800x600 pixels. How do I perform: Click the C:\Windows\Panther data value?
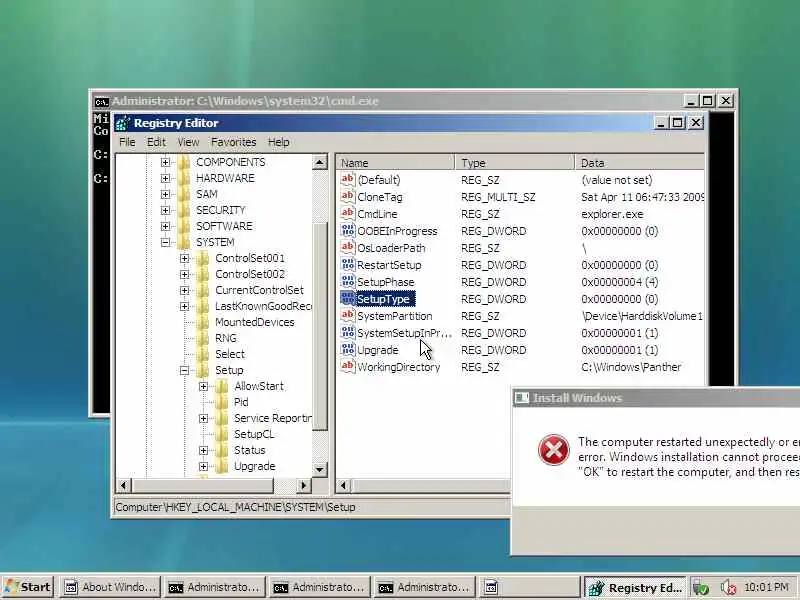[631, 367]
